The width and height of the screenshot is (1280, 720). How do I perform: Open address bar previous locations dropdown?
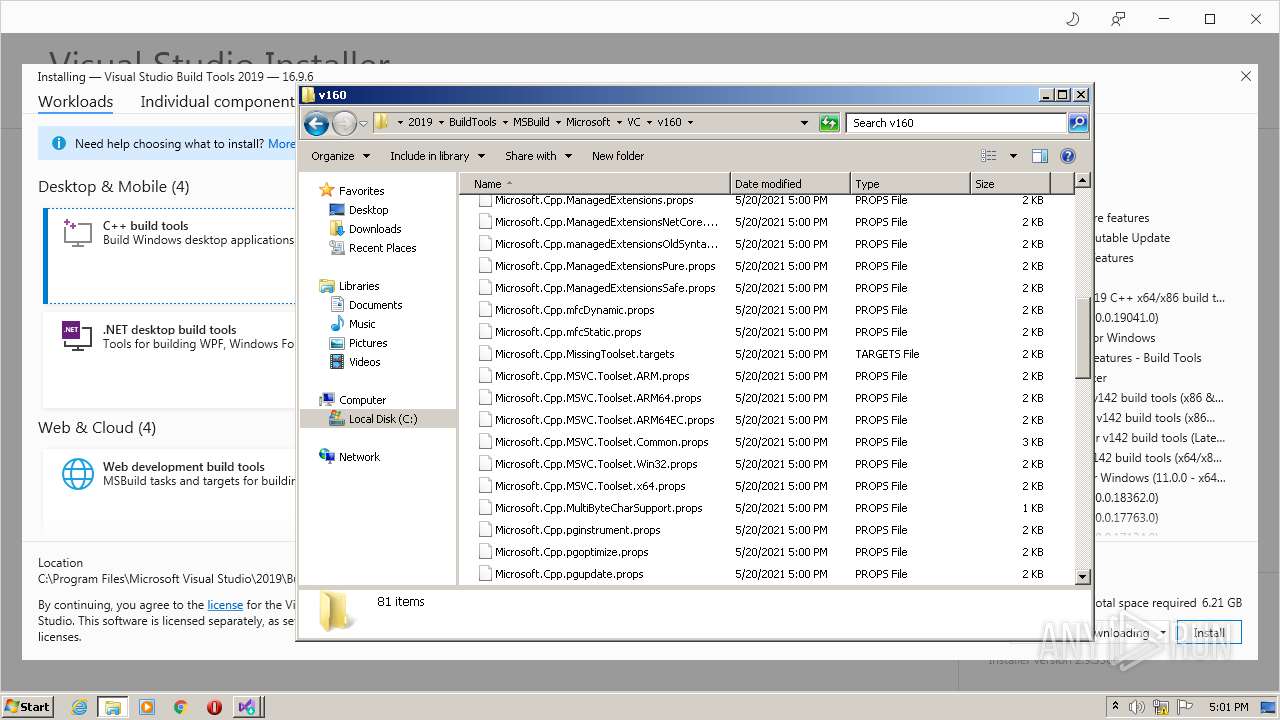[x=804, y=123]
